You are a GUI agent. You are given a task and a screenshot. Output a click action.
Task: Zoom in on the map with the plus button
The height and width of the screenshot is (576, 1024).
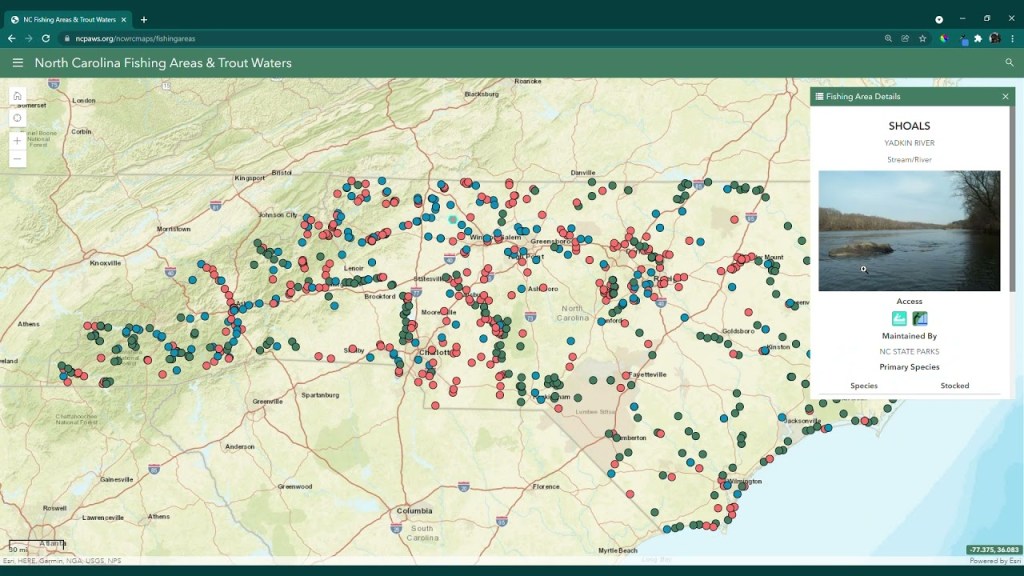click(17, 141)
